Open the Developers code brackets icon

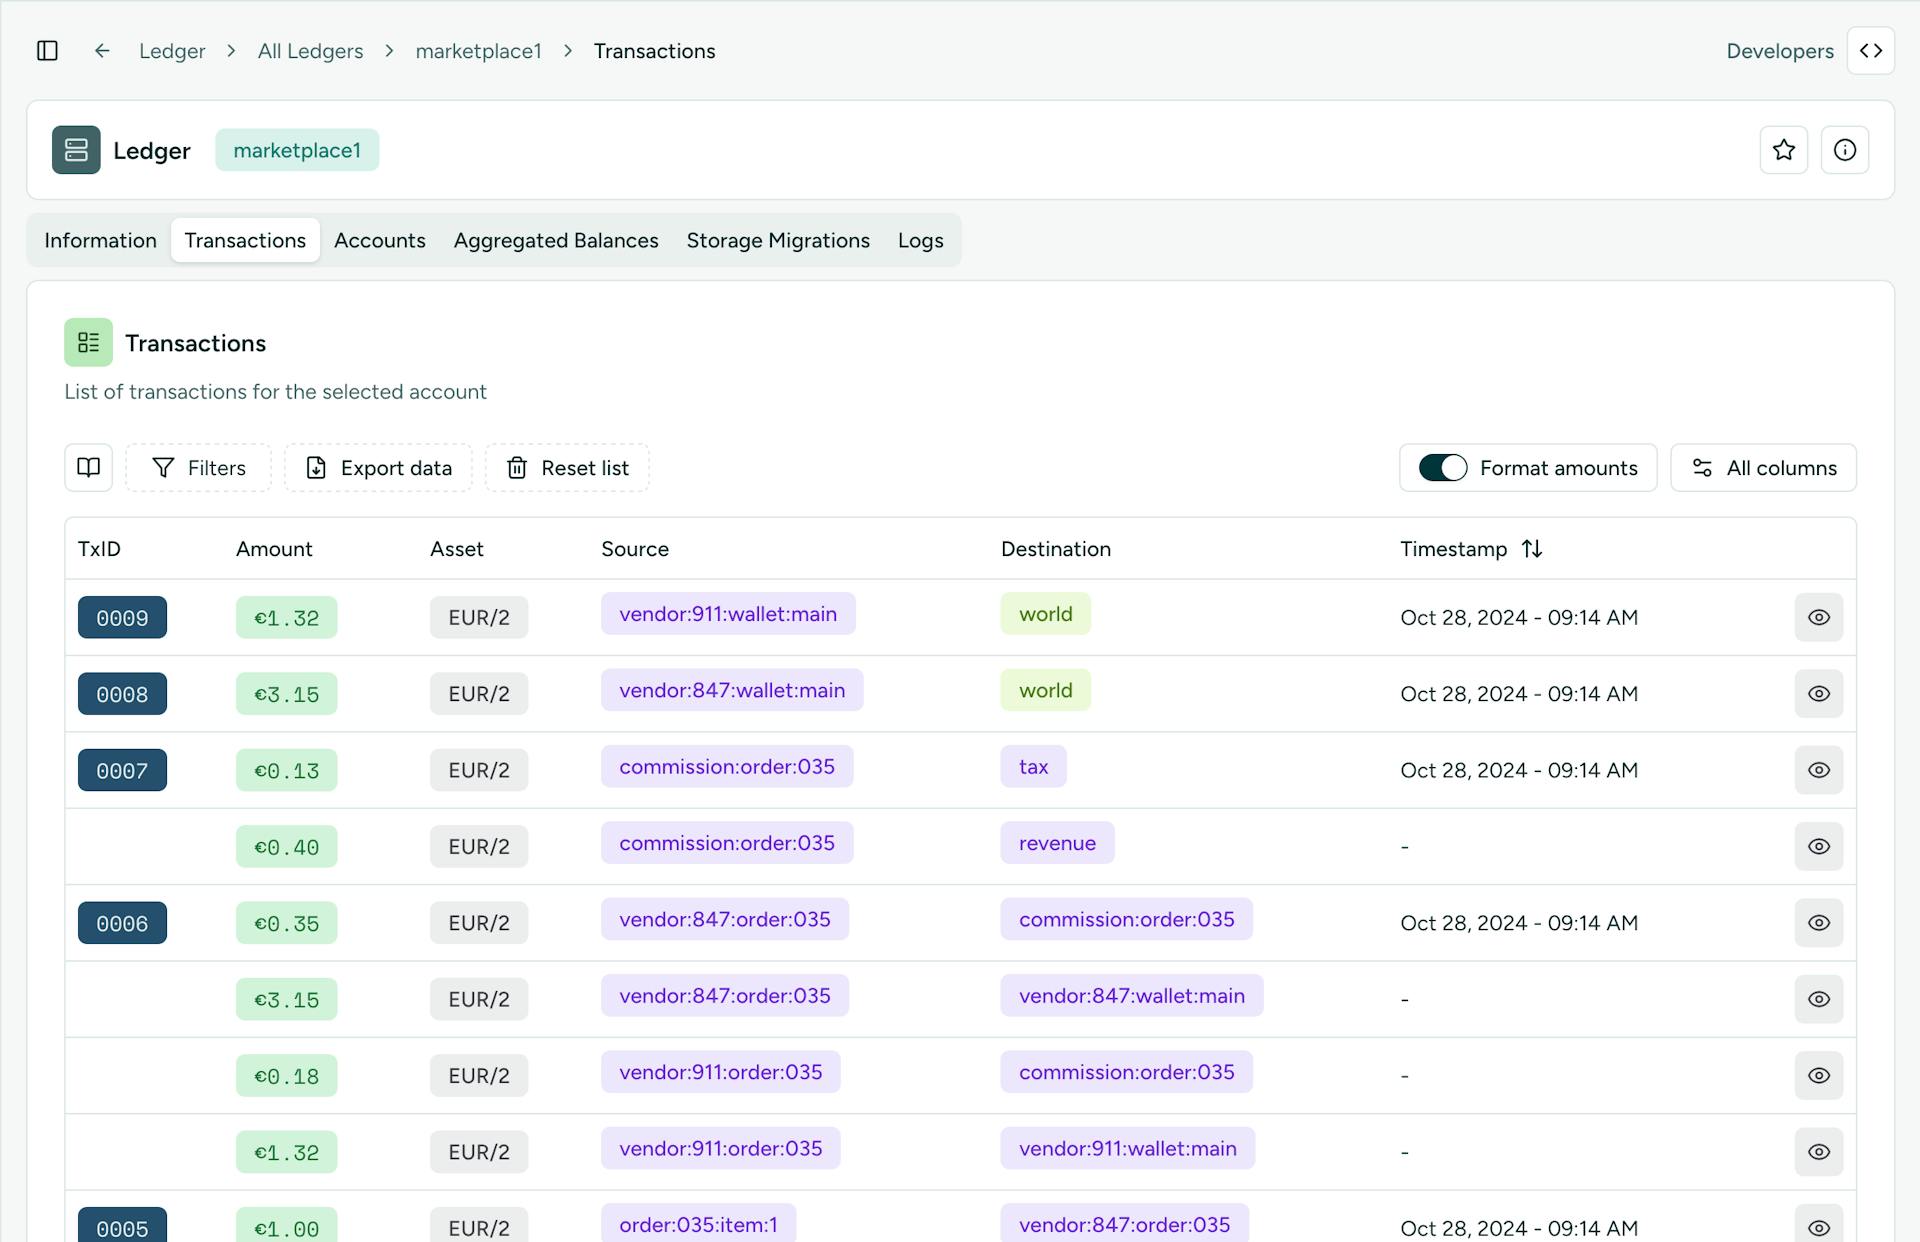[1870, 51]
